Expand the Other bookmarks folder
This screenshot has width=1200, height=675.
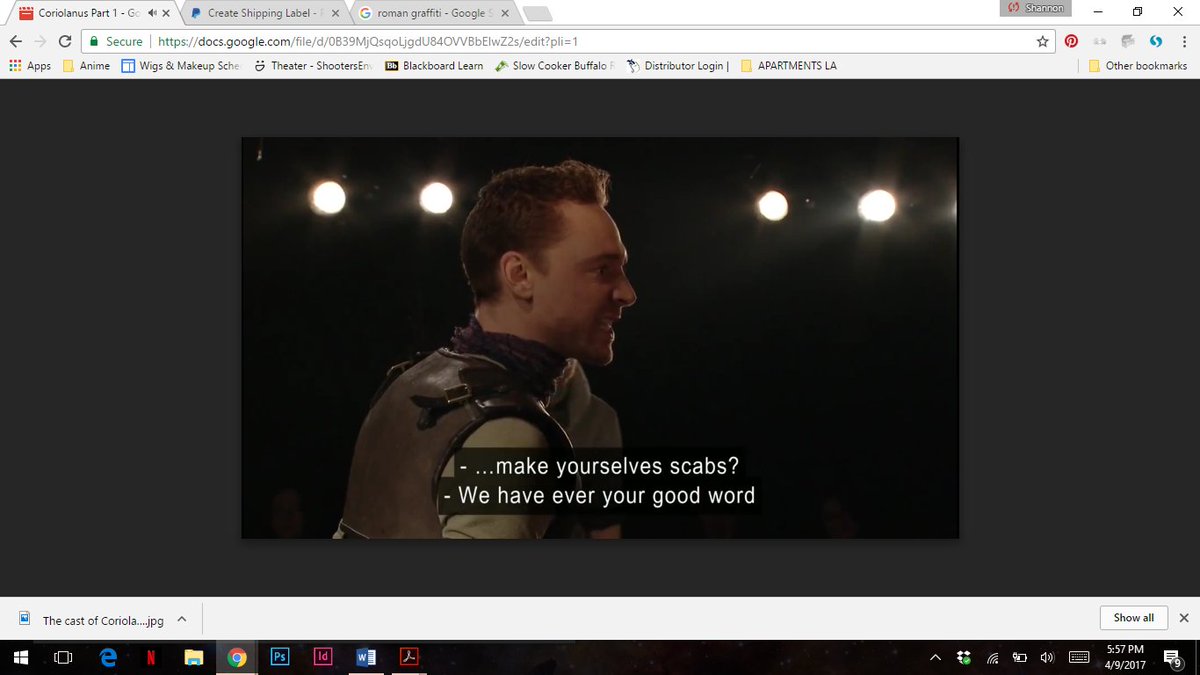click(x=1138, y=66)
